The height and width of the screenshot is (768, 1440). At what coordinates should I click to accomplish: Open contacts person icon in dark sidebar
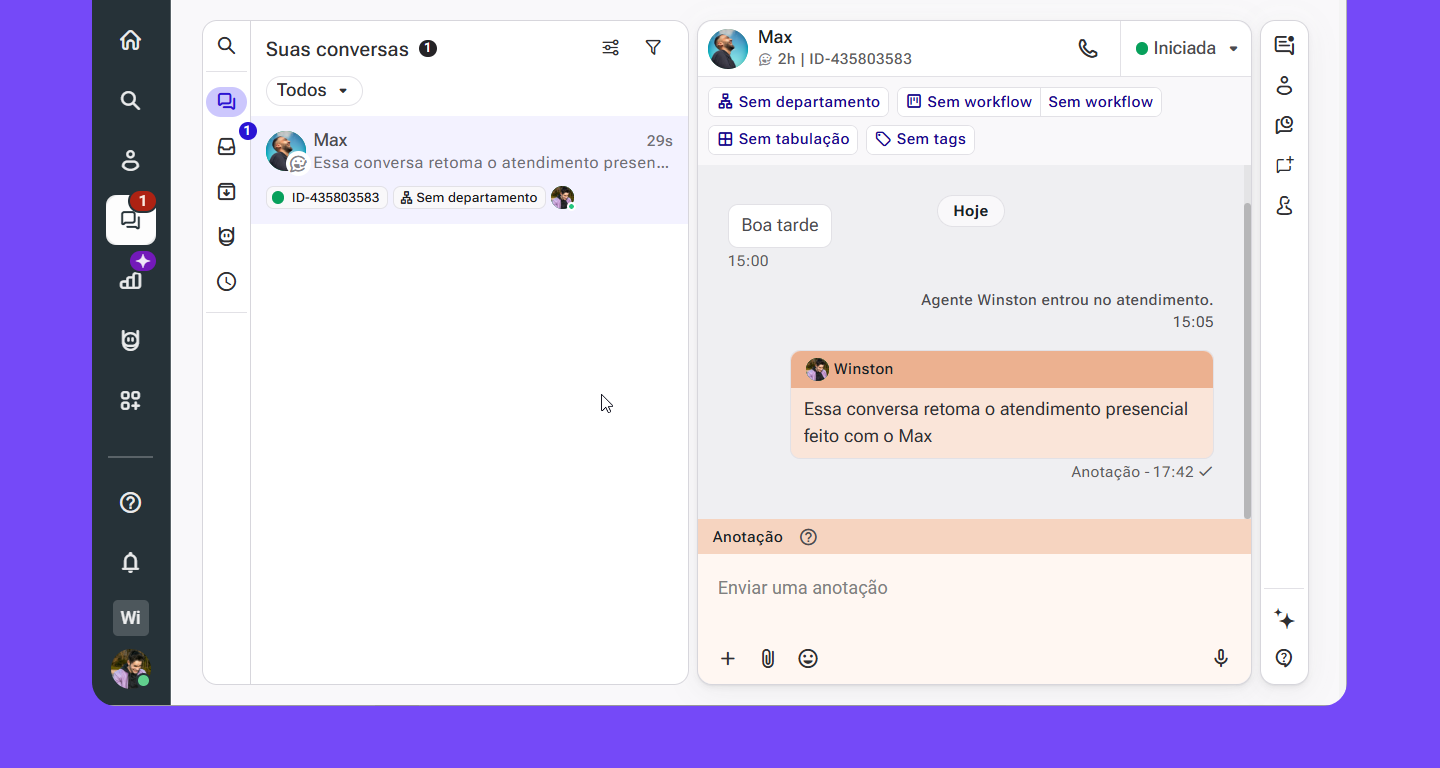click(130, 160)
